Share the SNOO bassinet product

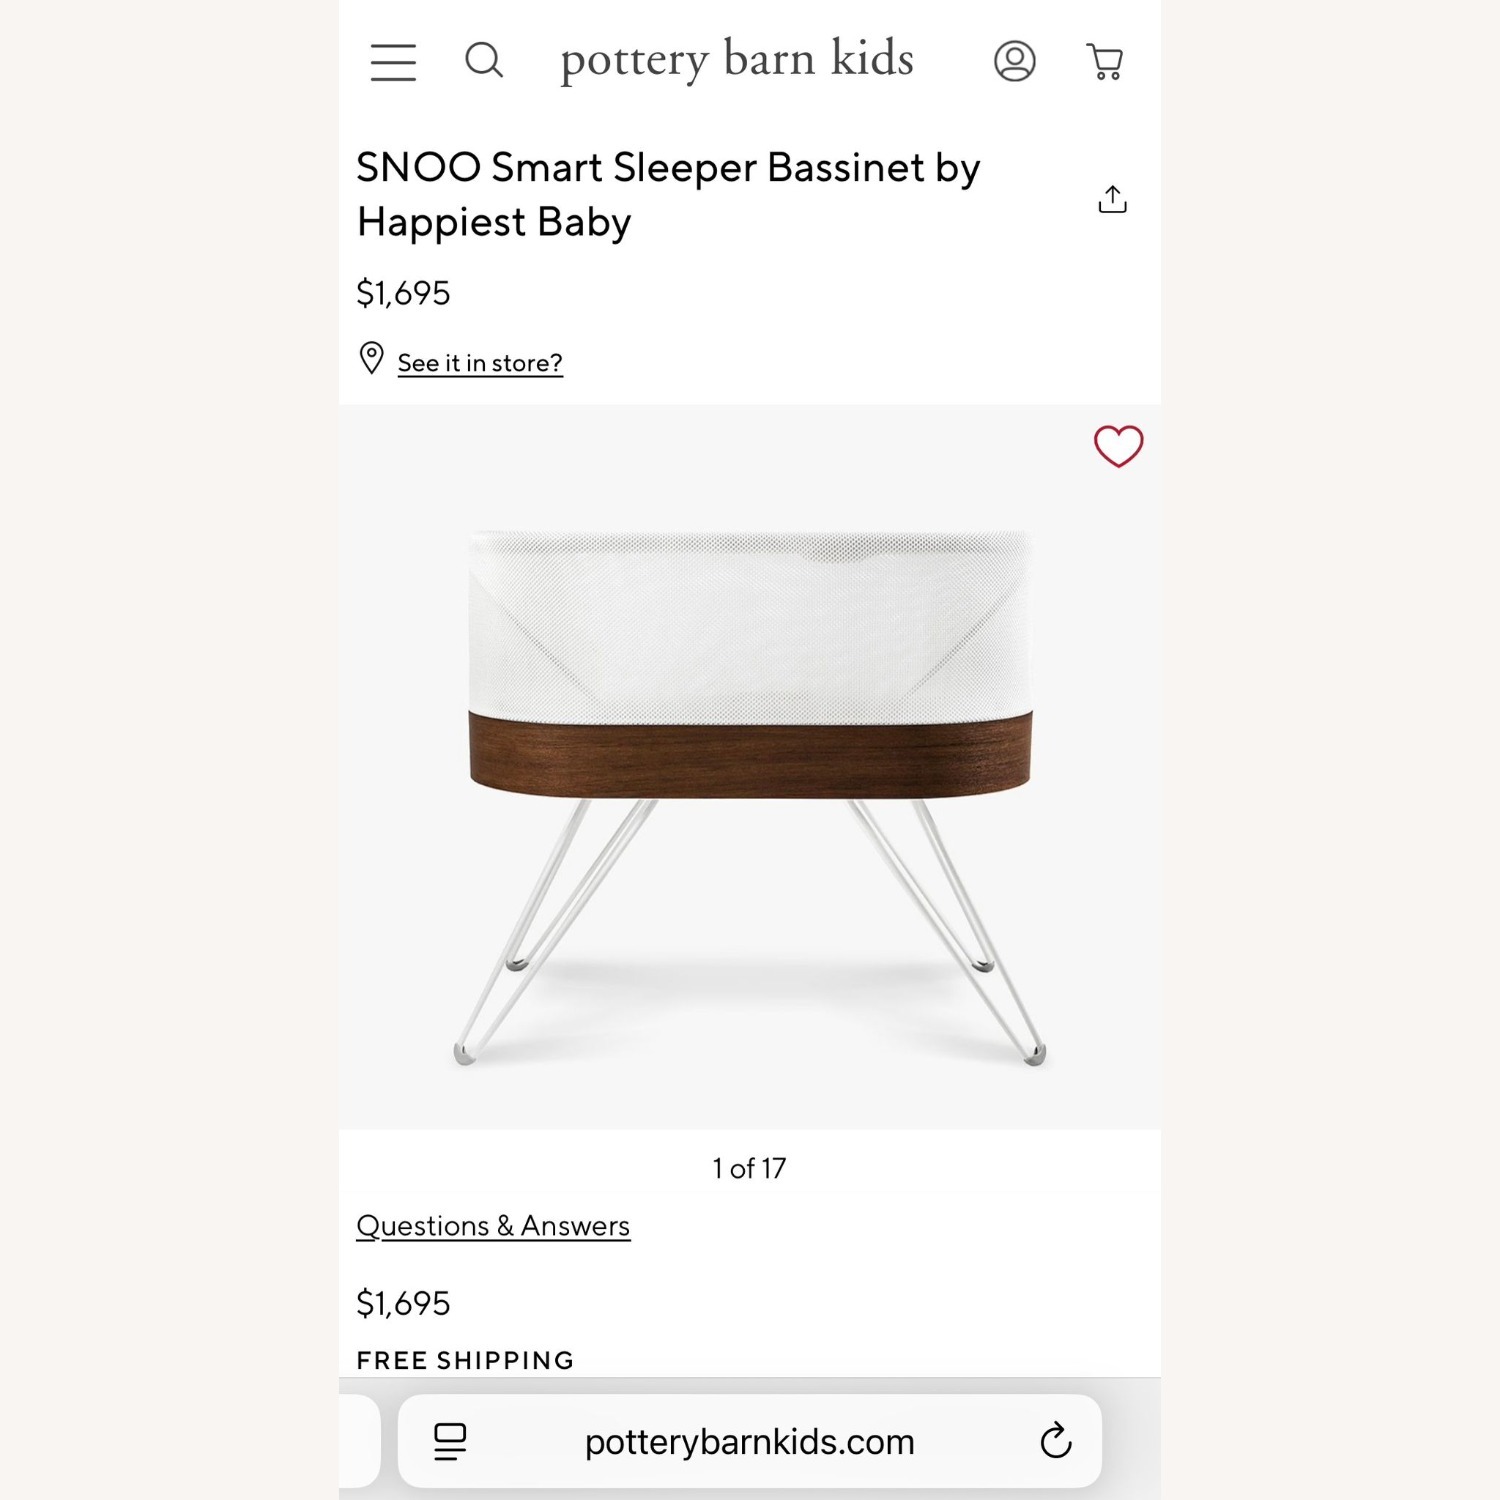point(1112,198)
